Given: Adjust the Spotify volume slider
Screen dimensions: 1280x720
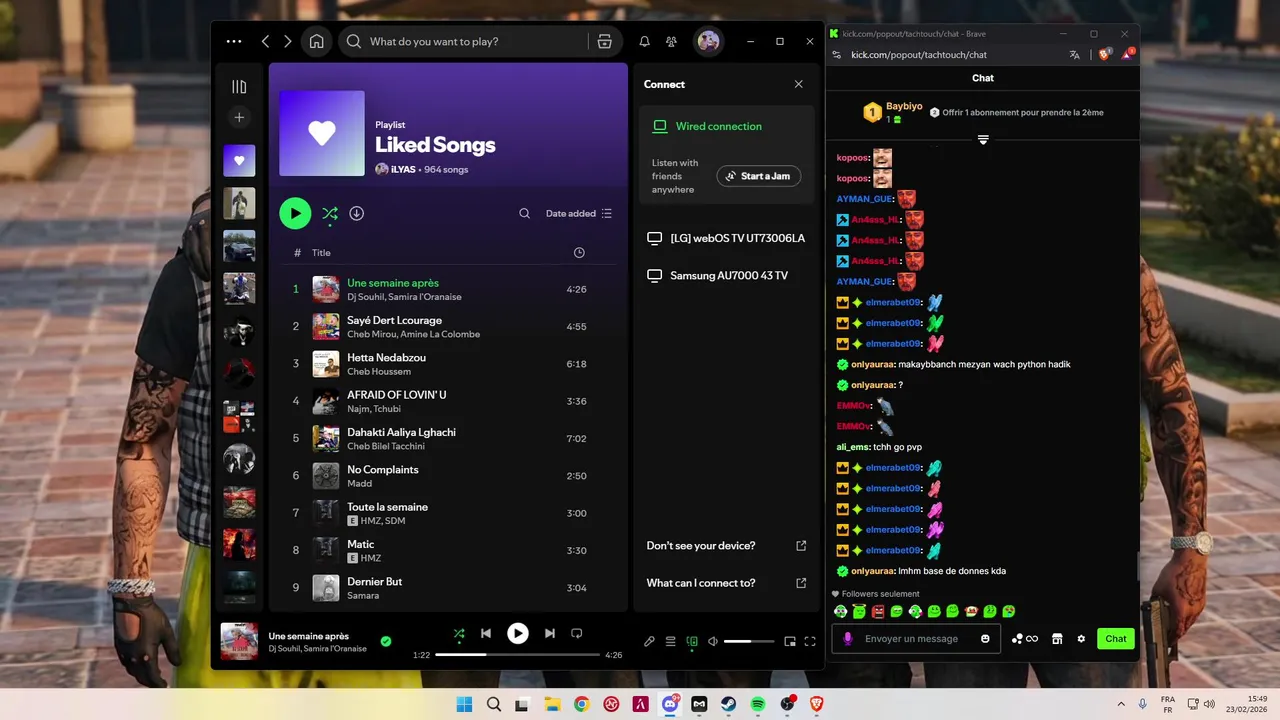Looking at the screenshot, I should click(x=749, y=641).
